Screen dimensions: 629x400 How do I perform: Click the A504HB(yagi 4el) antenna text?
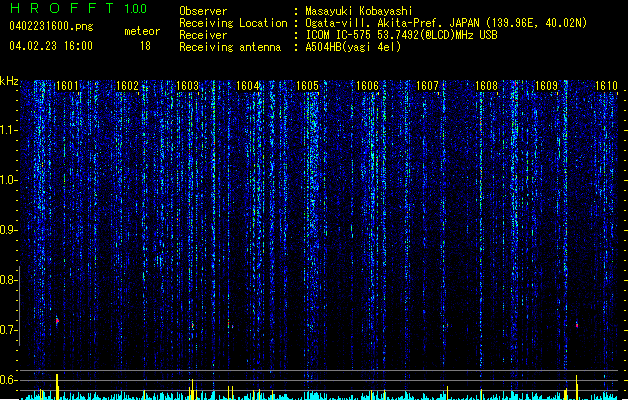coord(353,47)
